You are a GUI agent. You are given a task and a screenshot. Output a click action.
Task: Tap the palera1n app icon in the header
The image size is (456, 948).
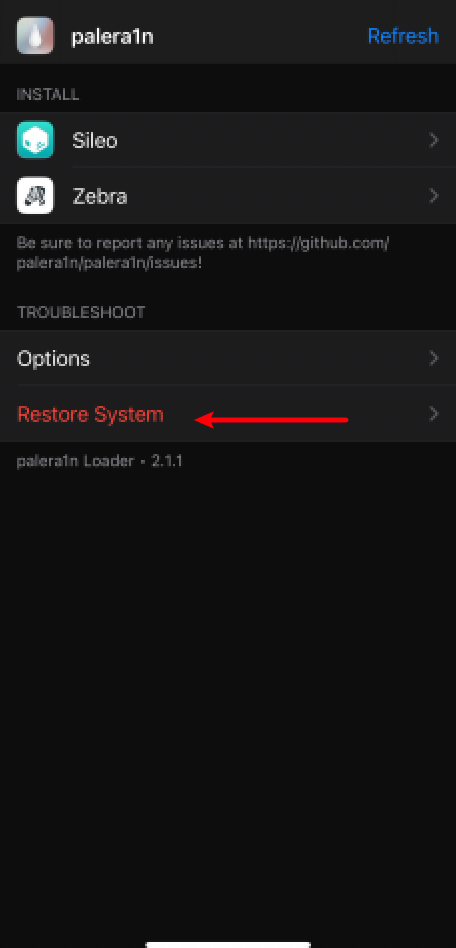(x=35, y=36)
